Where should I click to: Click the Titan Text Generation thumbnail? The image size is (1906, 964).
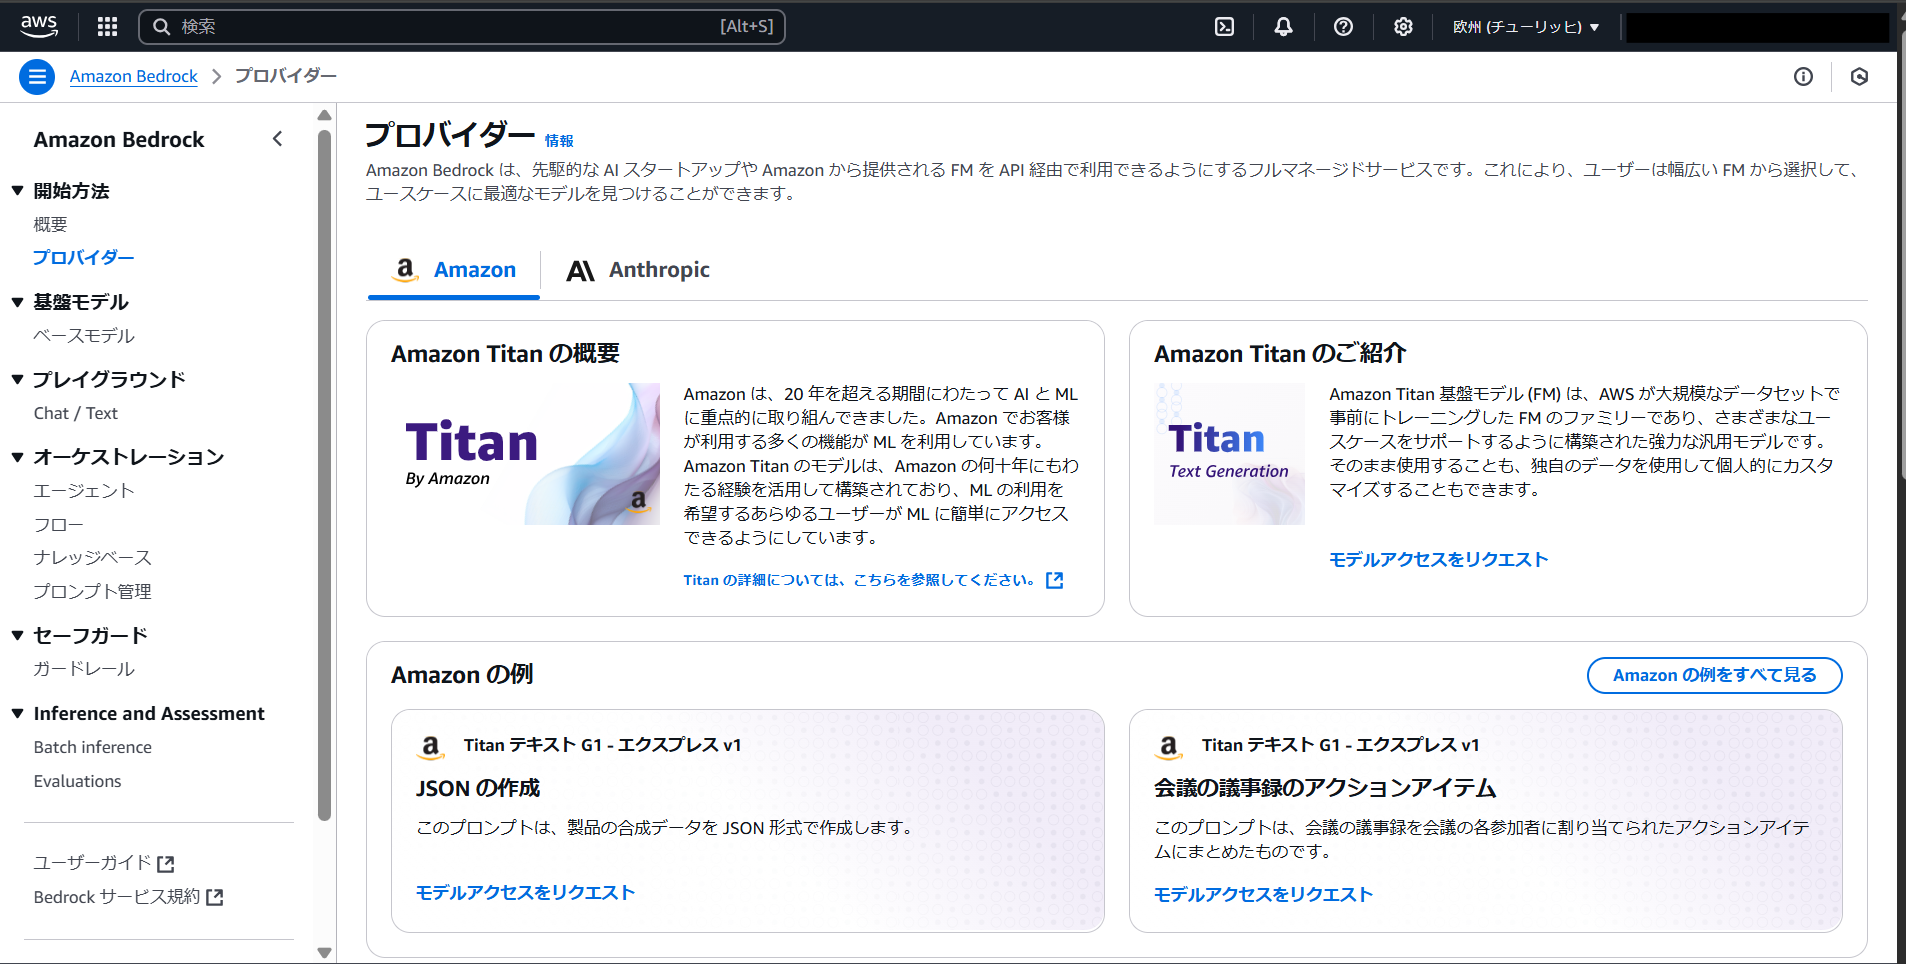pyautogui.click(x=1230, y=454)
